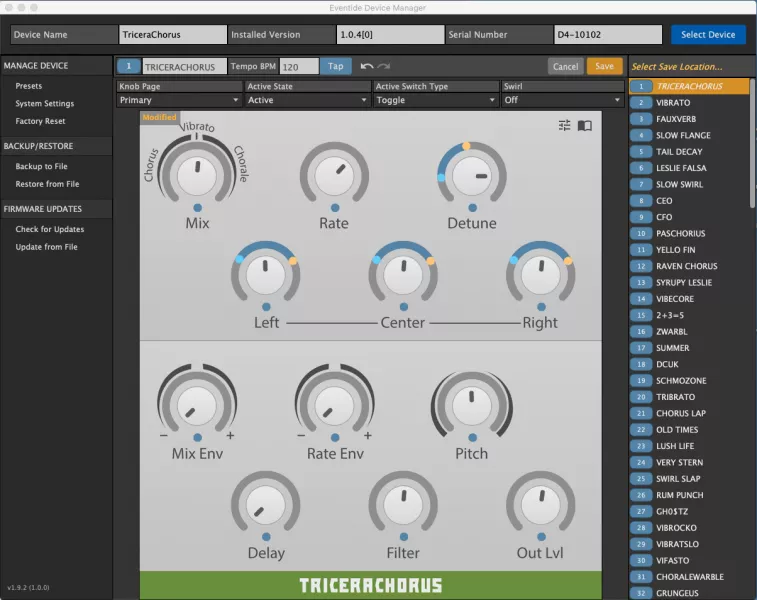Click the blue dot under Detune knob

coord(473,208)
